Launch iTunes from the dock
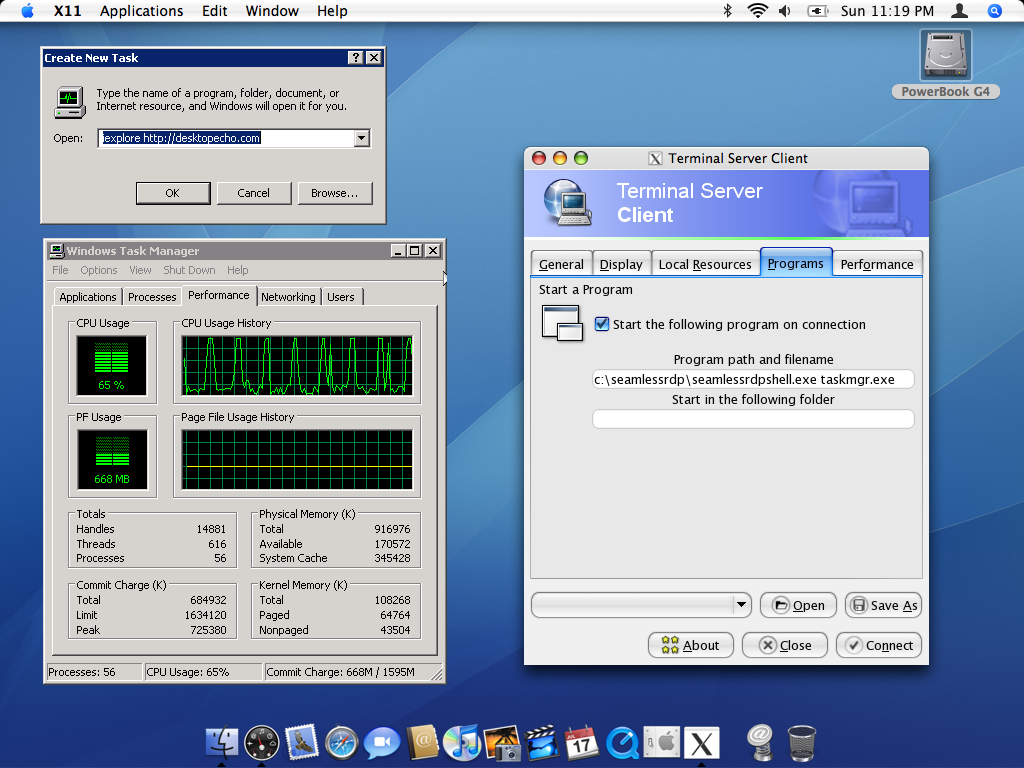Screen dimensions: 1024x768 (x=462, y=743)
